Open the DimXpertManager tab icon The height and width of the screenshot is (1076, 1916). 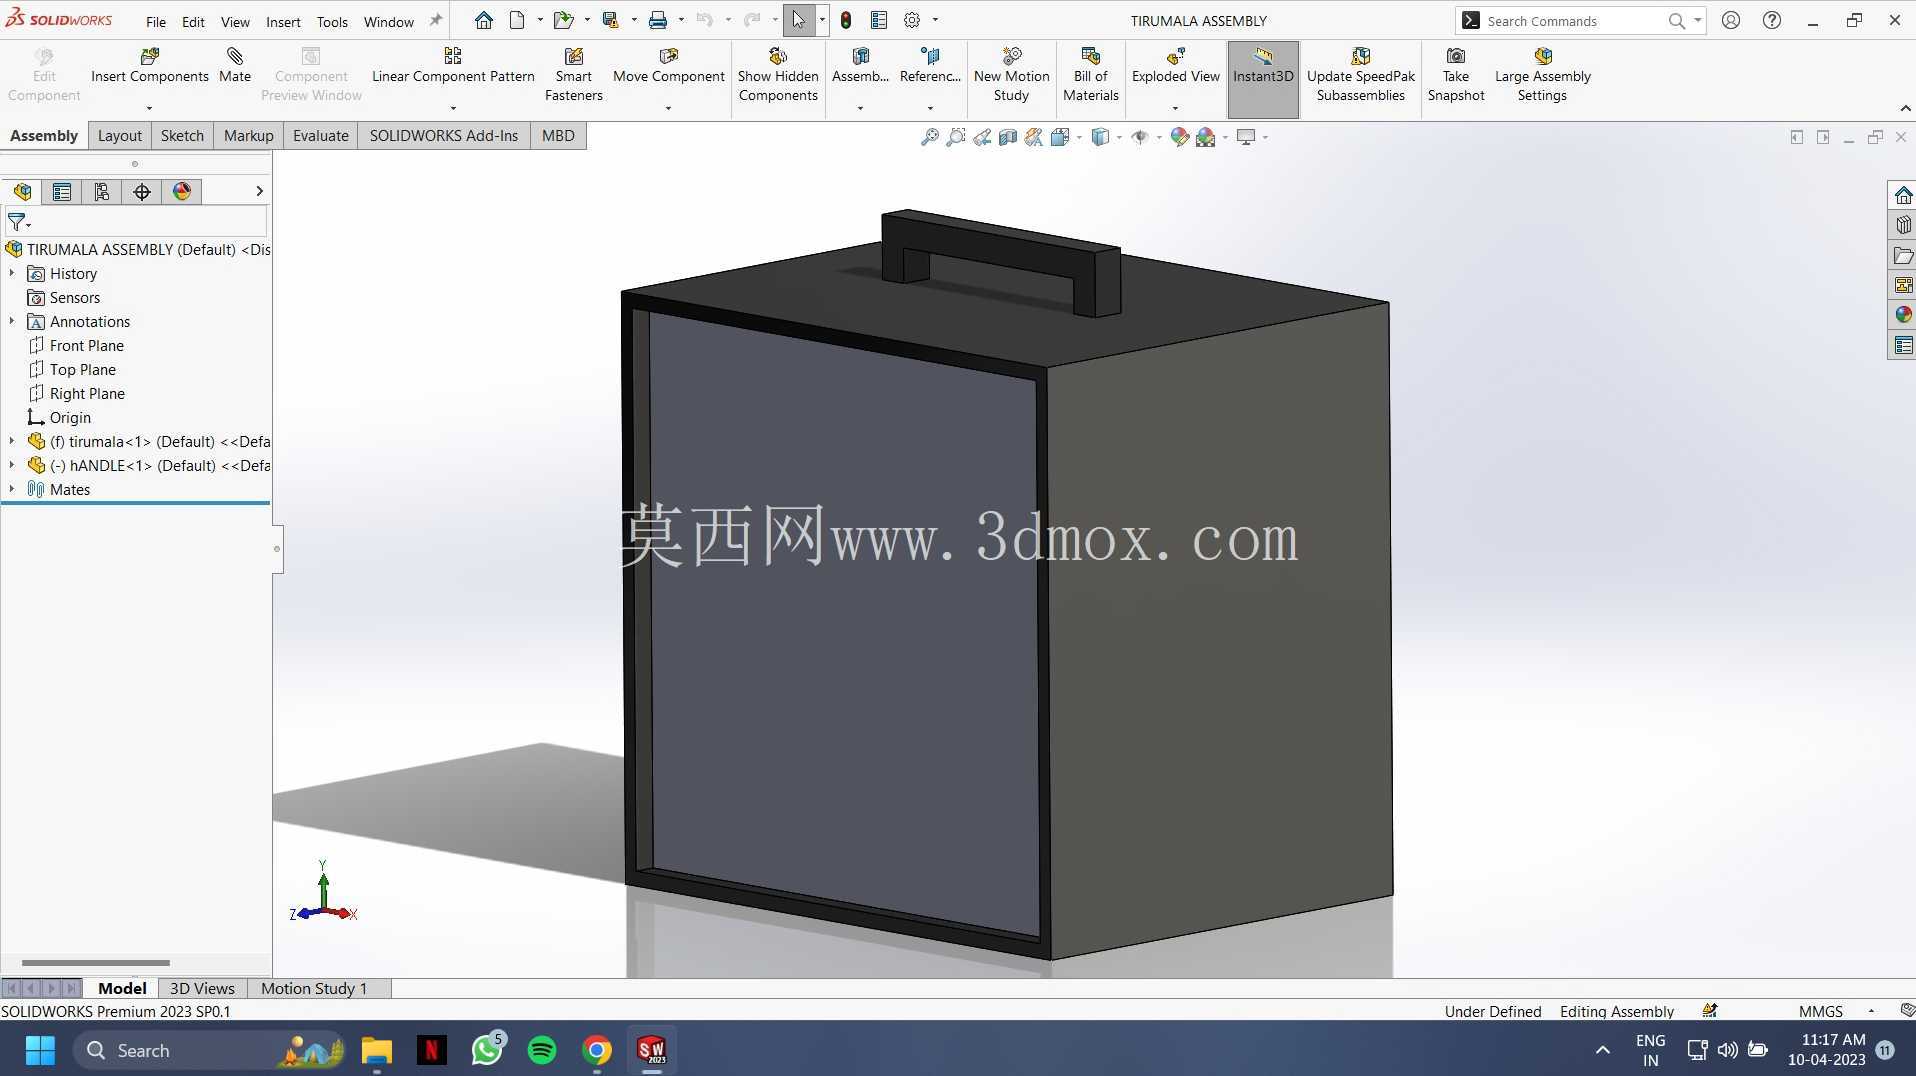tap(142, 192)
